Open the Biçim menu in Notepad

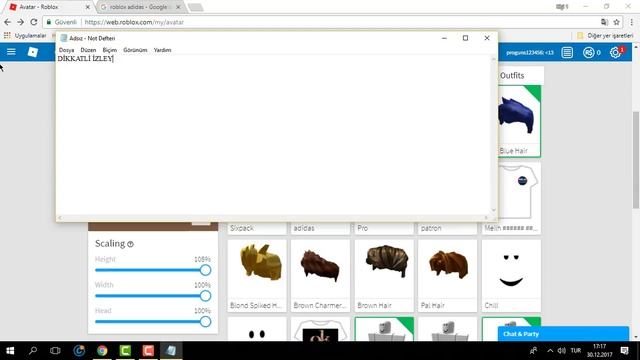pos(110,50)
